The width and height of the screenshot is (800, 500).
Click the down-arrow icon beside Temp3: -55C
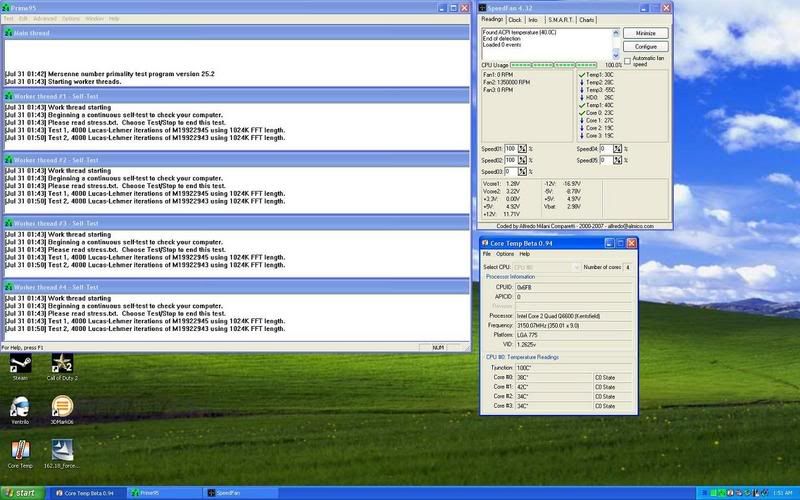tap(582, 90)
